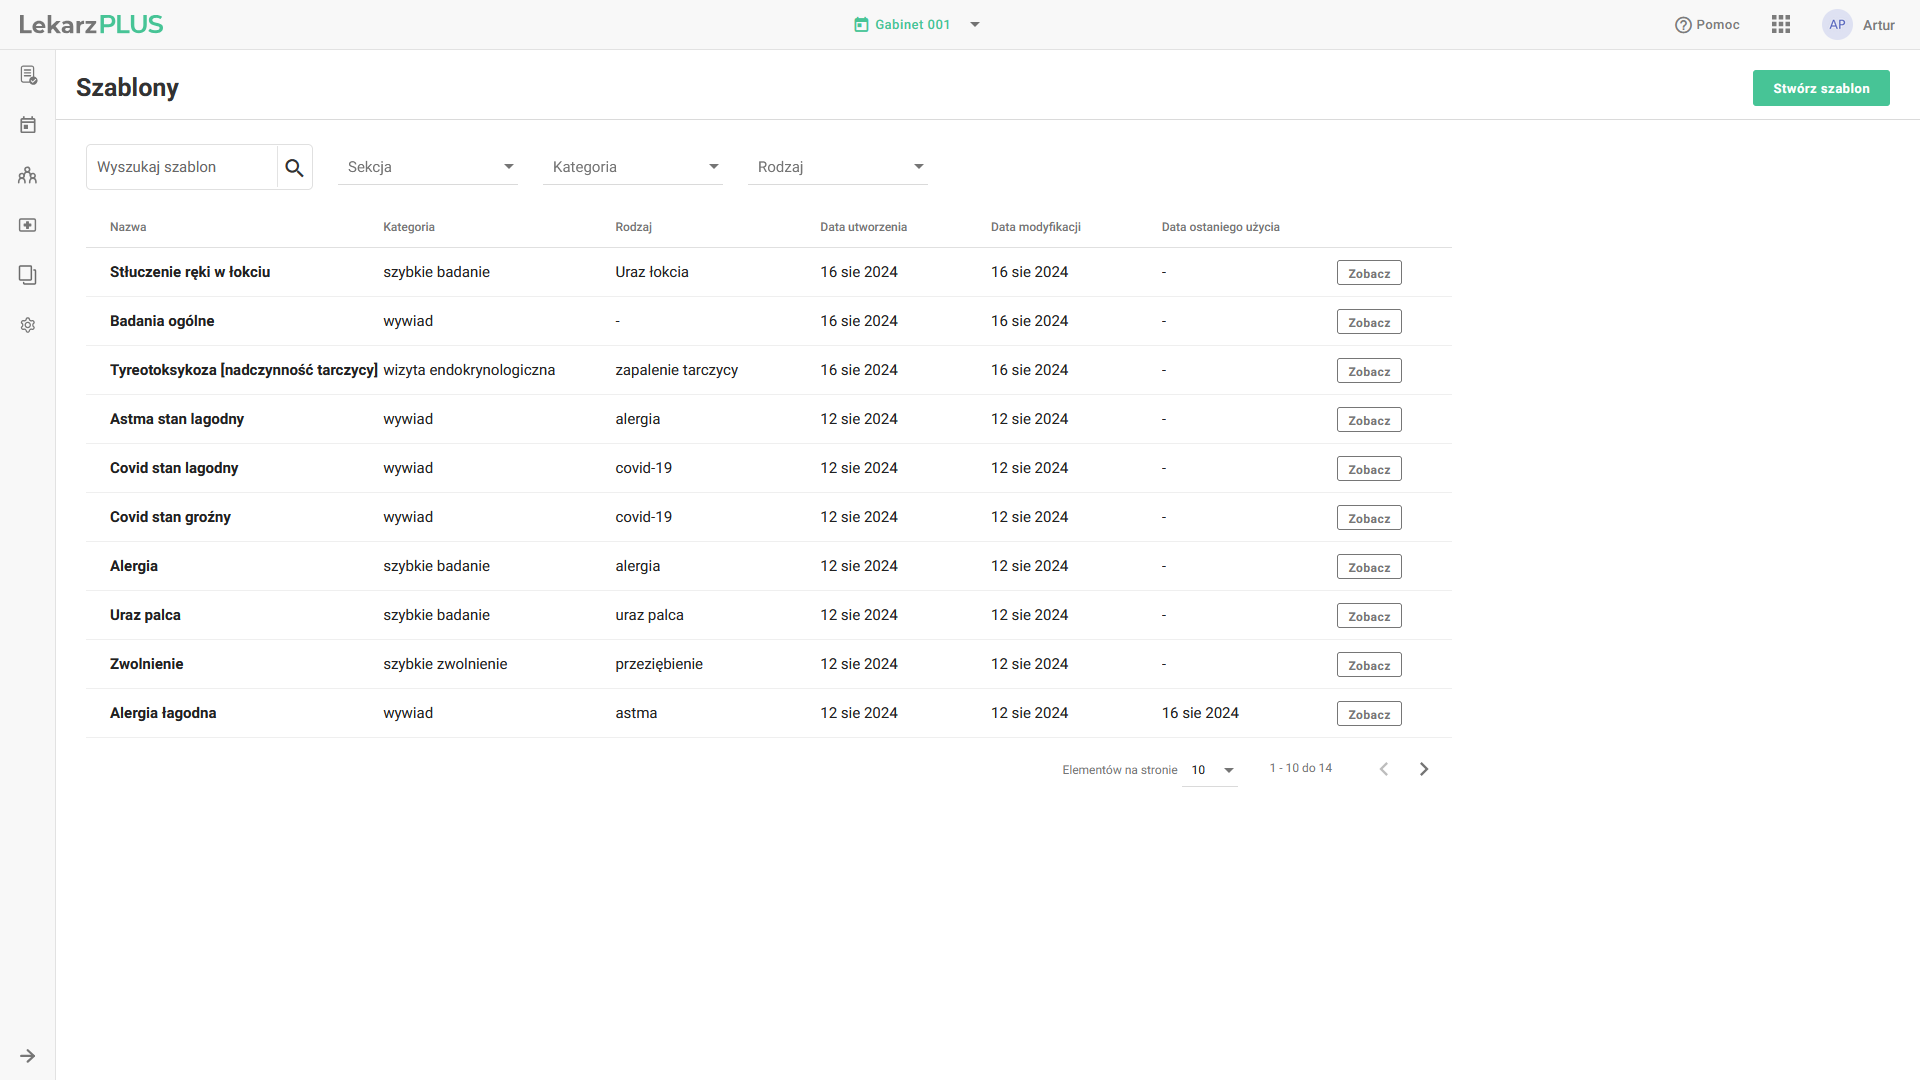Click the templates copy icon in sidebar
This screenshot has width=1920, height=1080.
coord(28,275)
